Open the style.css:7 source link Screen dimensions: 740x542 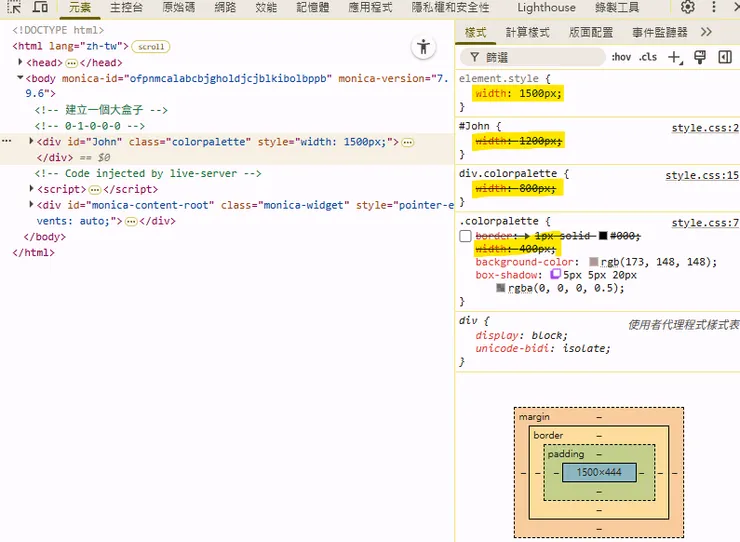705,223
